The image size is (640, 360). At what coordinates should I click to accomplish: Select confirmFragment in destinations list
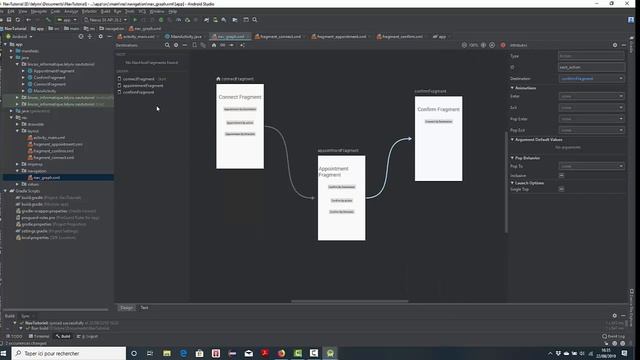[136, 92]
